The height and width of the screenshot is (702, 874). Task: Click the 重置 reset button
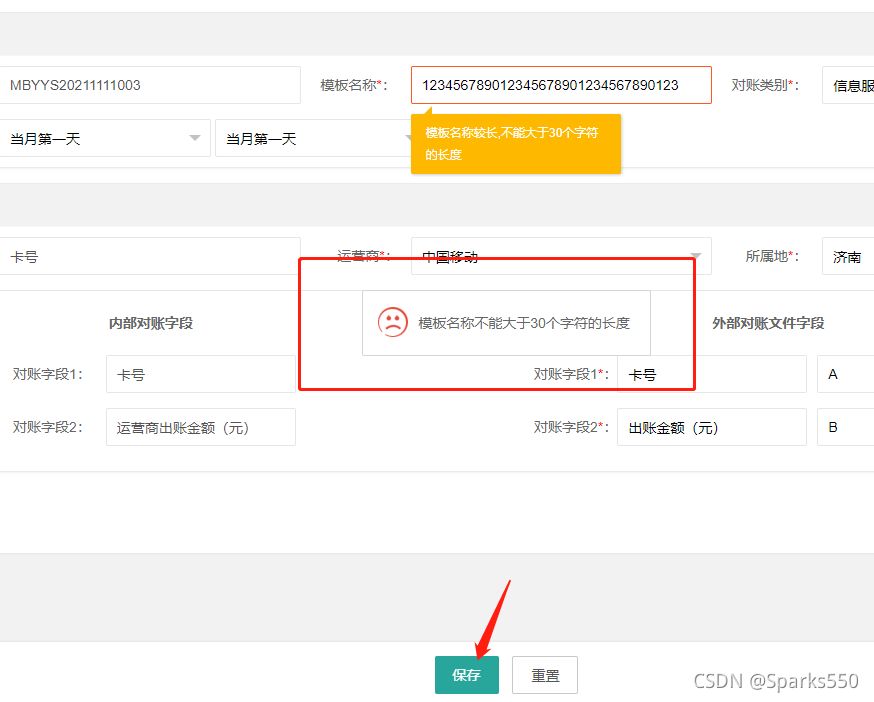coord(545,675)
